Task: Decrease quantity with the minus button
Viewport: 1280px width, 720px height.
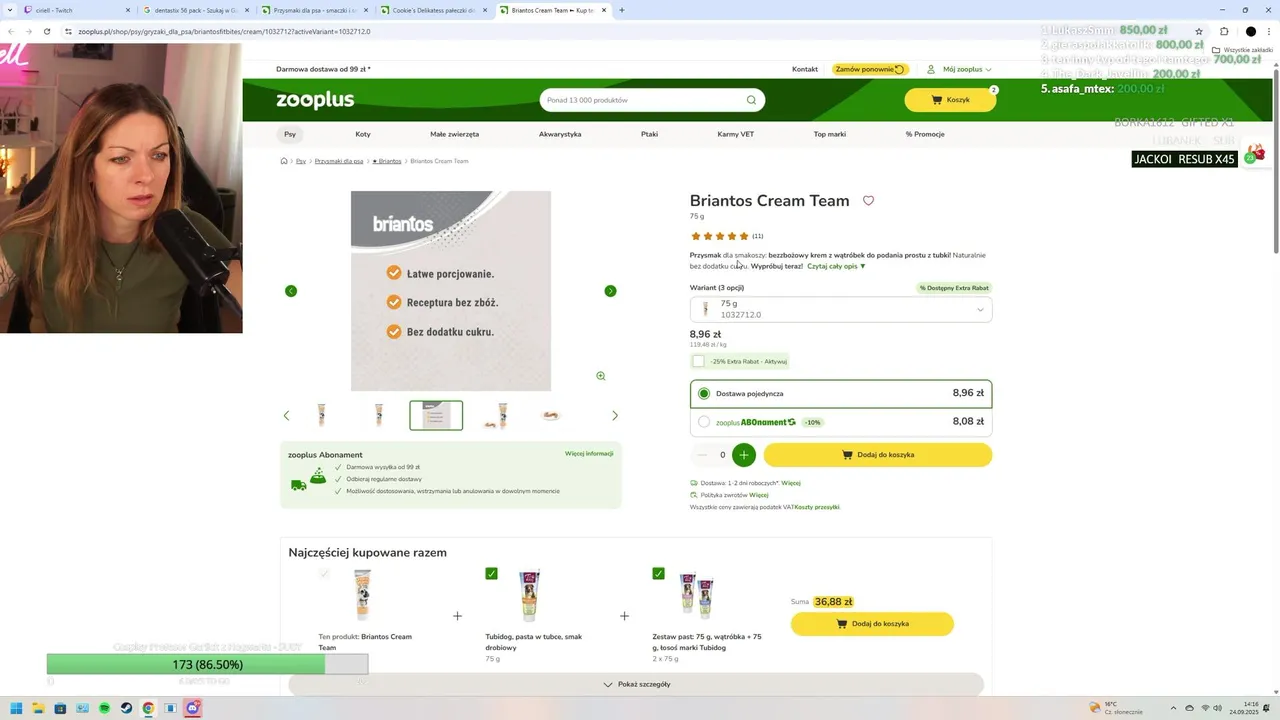Action: pyautogui.click(x=702, y=455)
